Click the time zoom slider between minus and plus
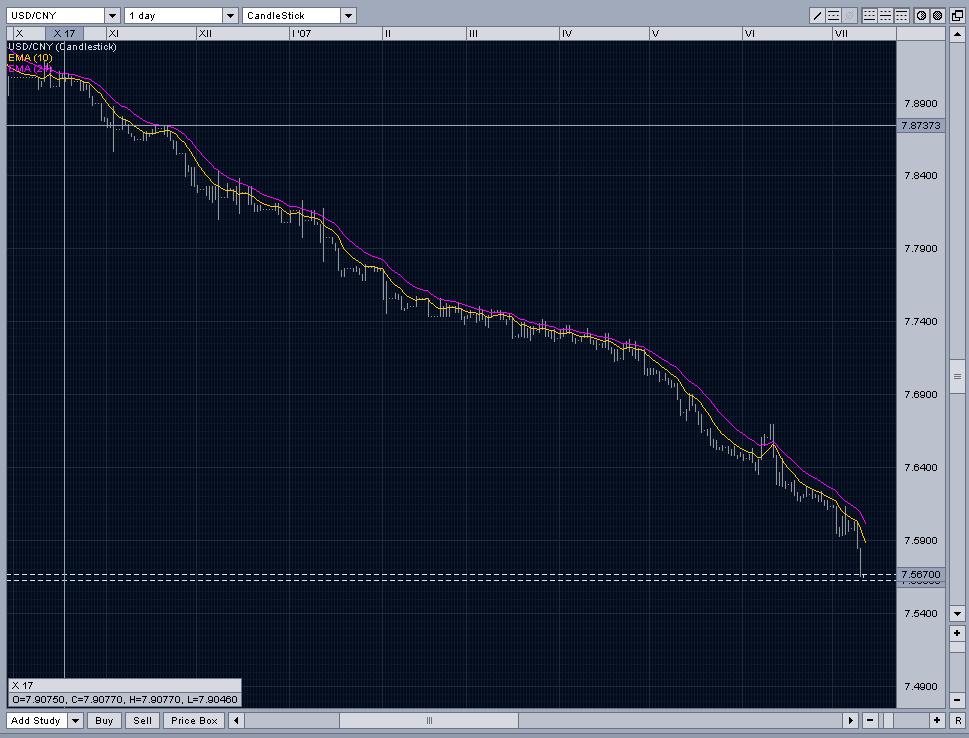This screenshot has height=738, width=969. pos(887,720)
